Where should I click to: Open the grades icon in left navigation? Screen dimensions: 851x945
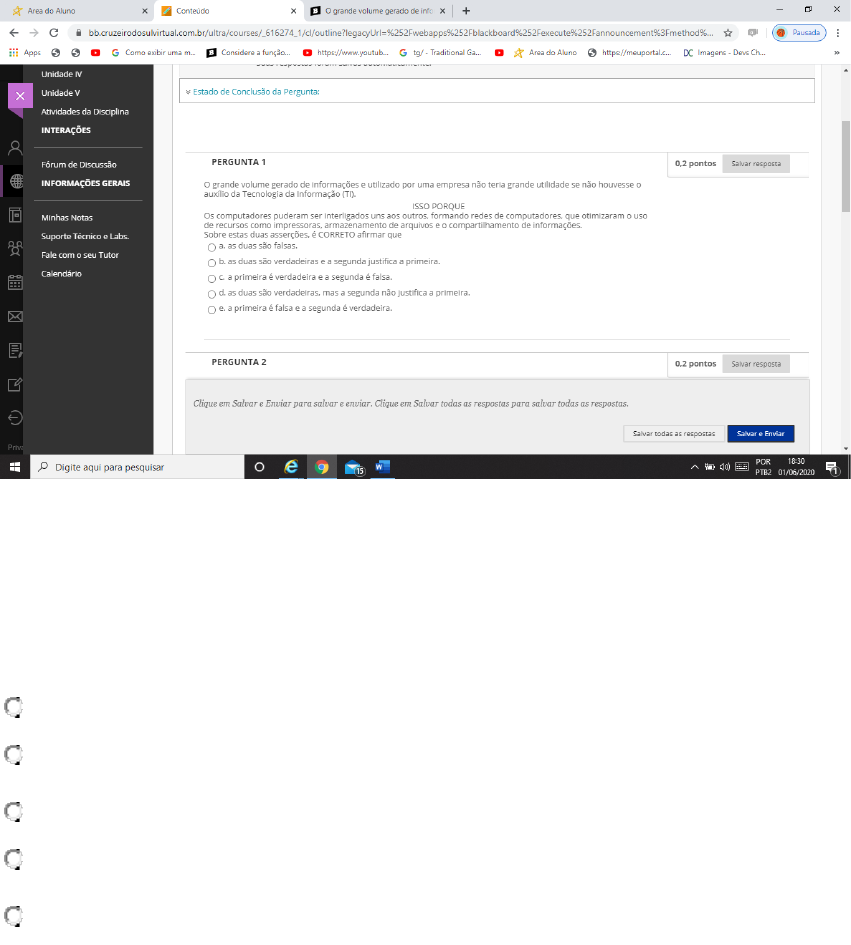pos(15,350)
